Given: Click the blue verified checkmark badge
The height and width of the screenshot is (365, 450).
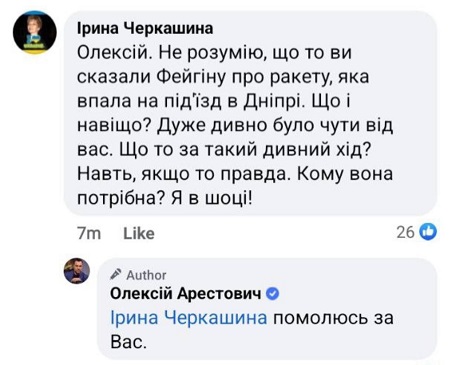Looking at the screenshot, I should click(273, 294).
